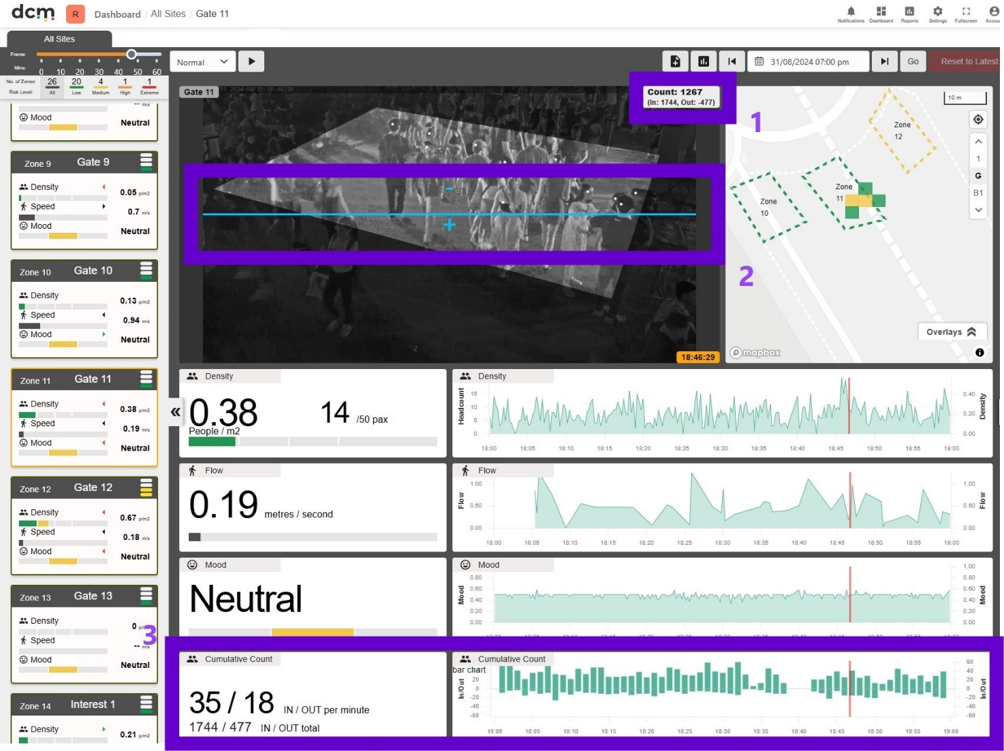
Task: Click the export file icon in toolbar
Action: pos(676,61)
